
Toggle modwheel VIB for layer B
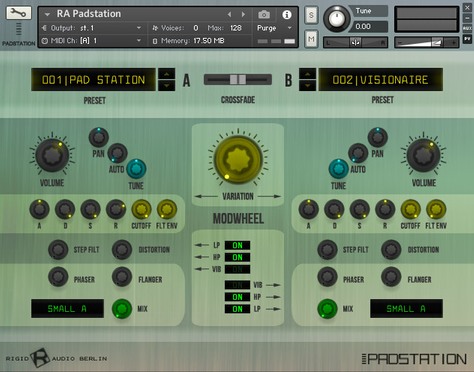[237, 285]
